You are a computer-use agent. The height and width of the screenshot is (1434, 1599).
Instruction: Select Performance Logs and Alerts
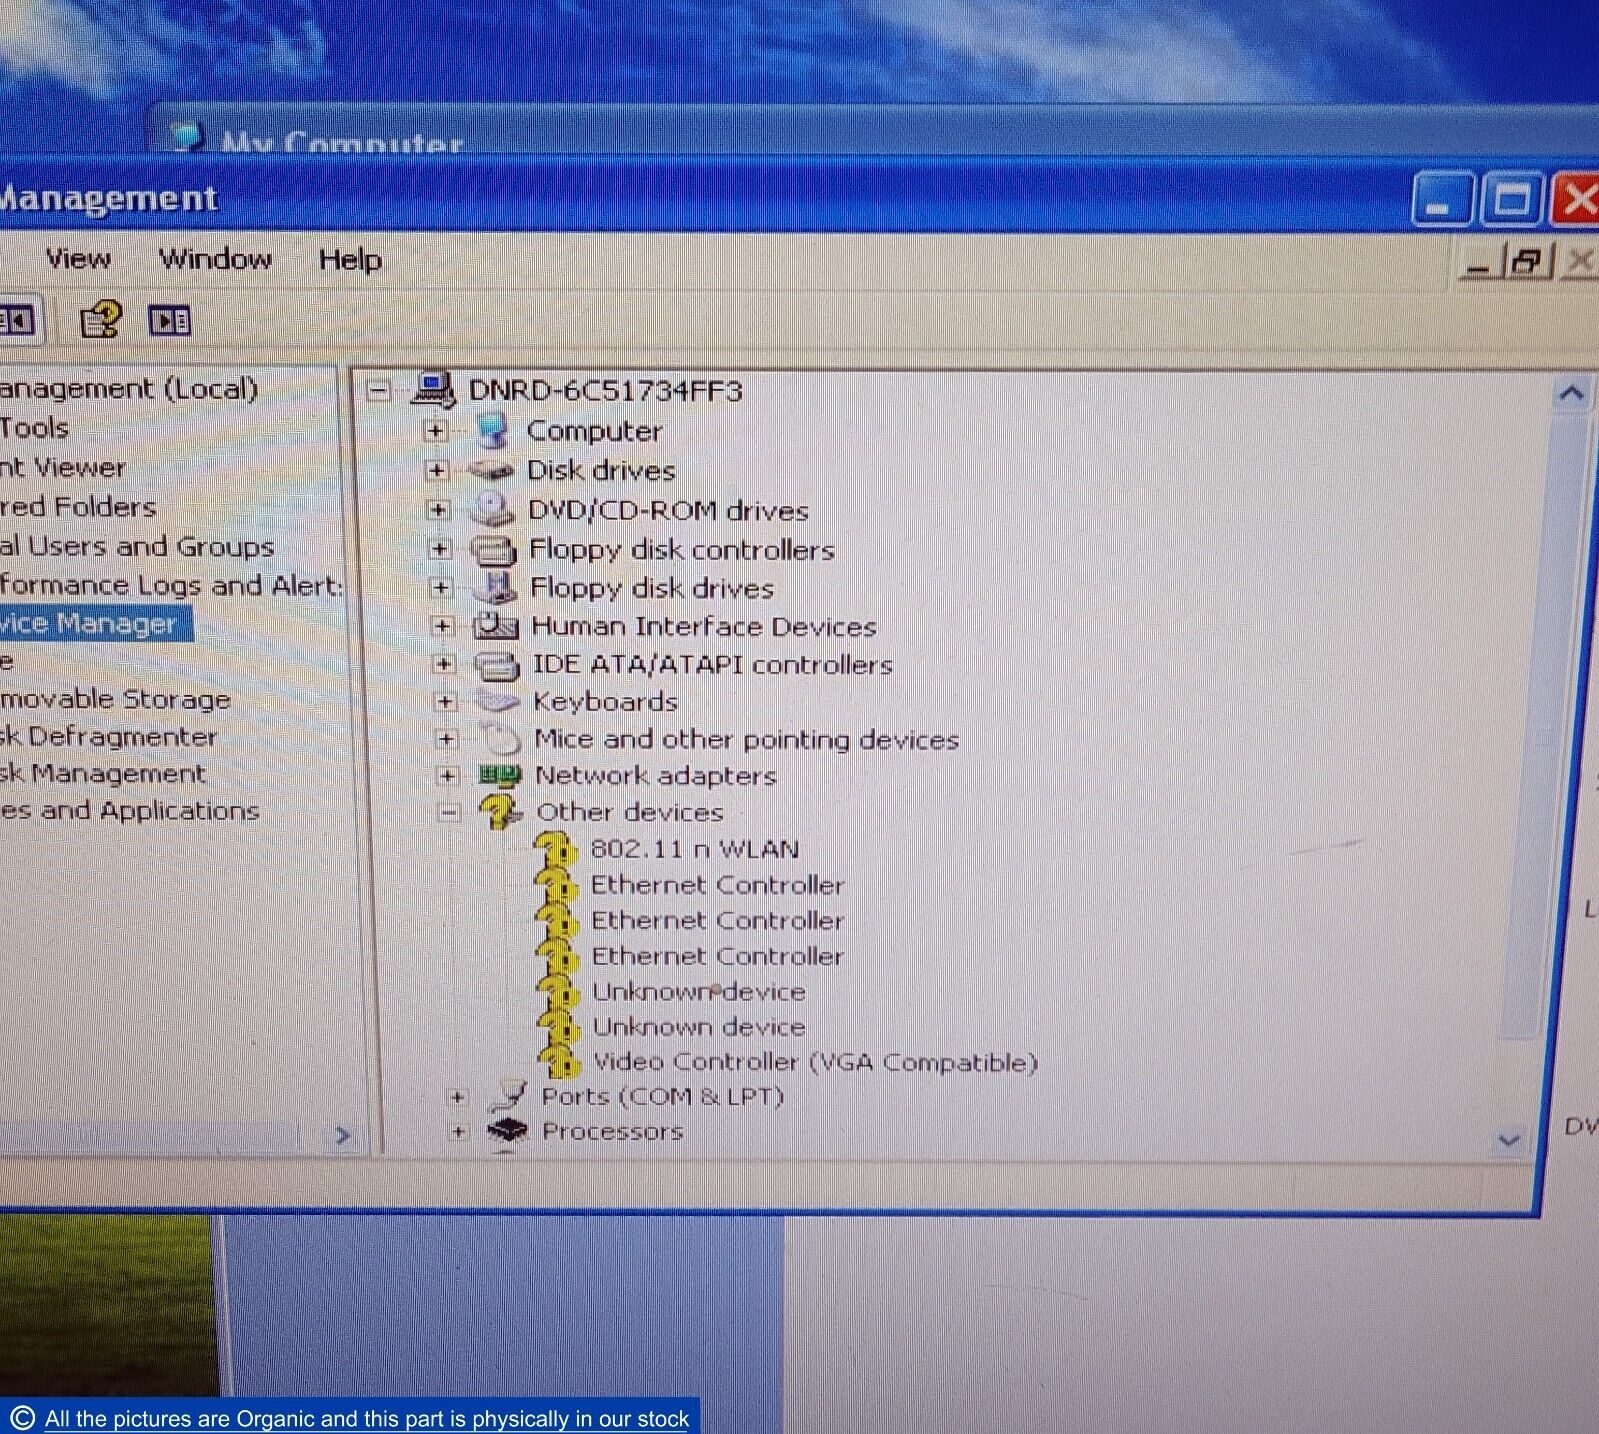click(x=170, y=585)
